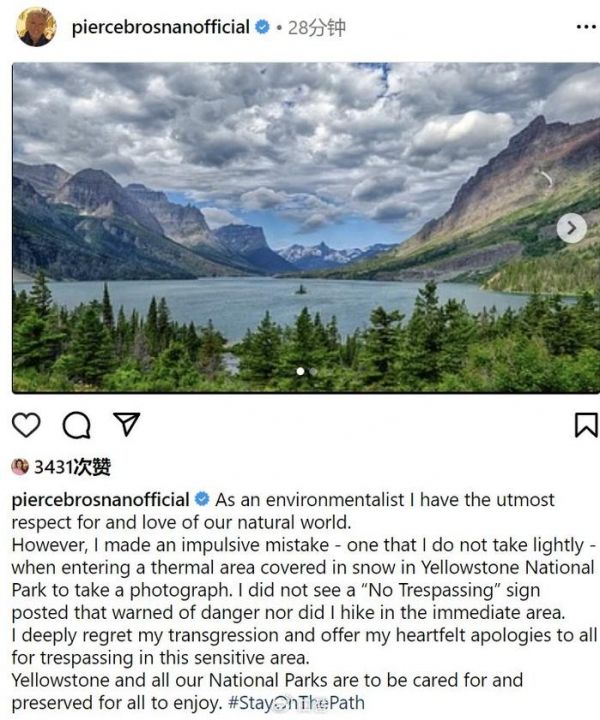Save the post with bookmark icon
The width and height of the screenshot is (600, 720).
(586, 425)
